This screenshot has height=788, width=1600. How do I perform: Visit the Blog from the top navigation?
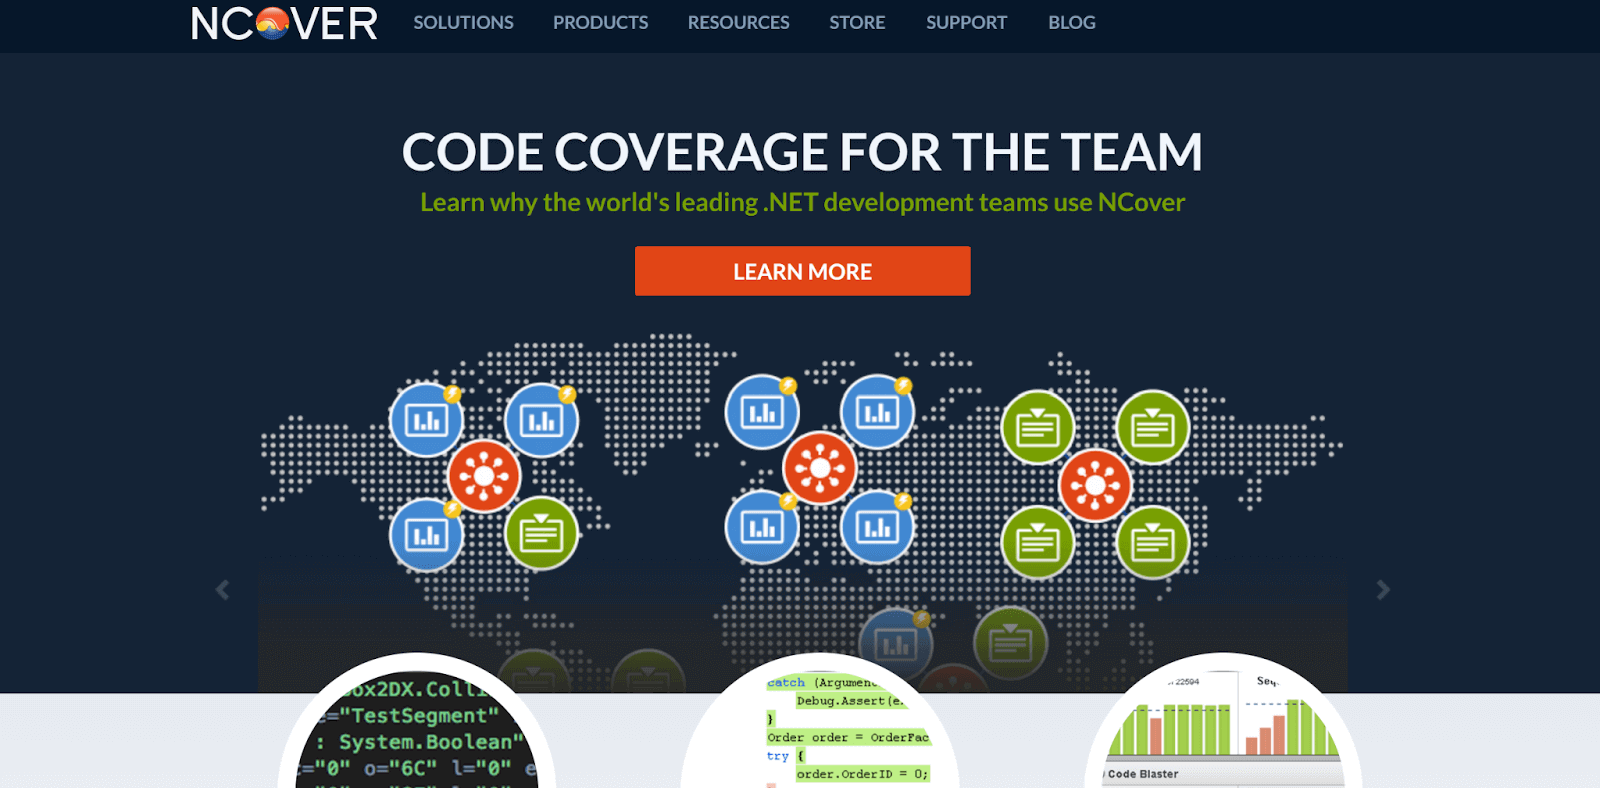tap(1072, 22)
